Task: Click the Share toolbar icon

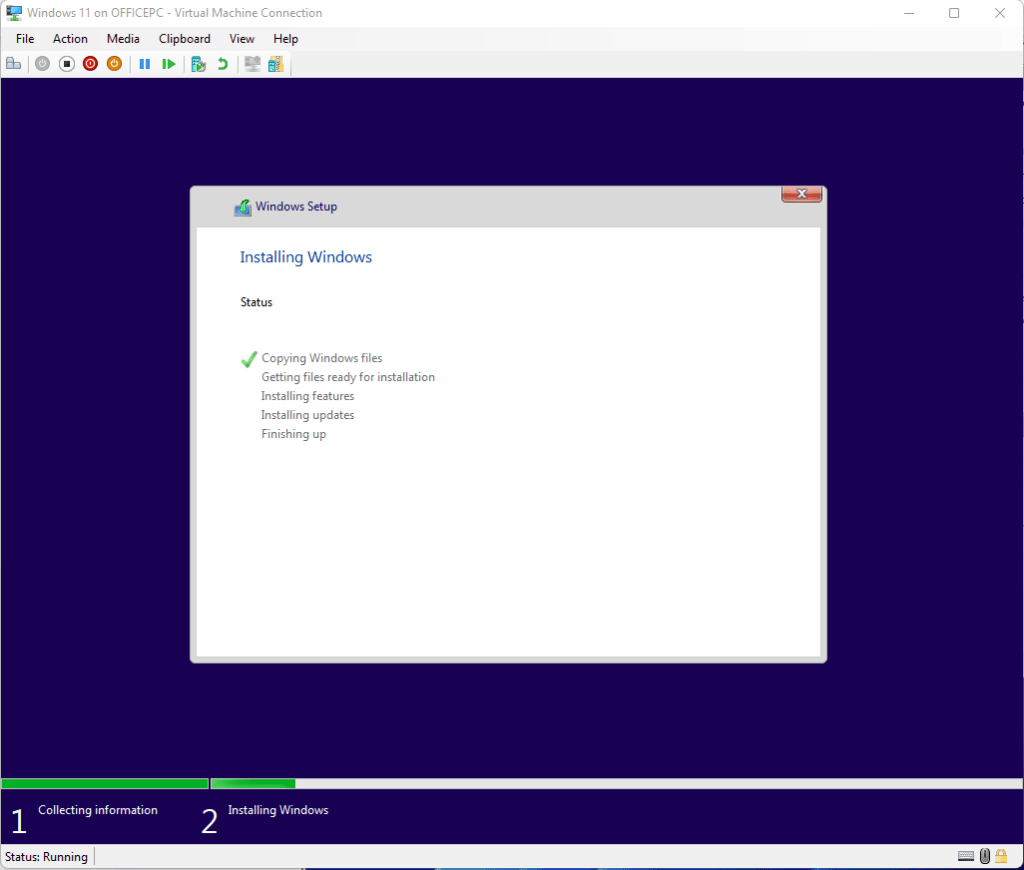Action: coord(275,64)
